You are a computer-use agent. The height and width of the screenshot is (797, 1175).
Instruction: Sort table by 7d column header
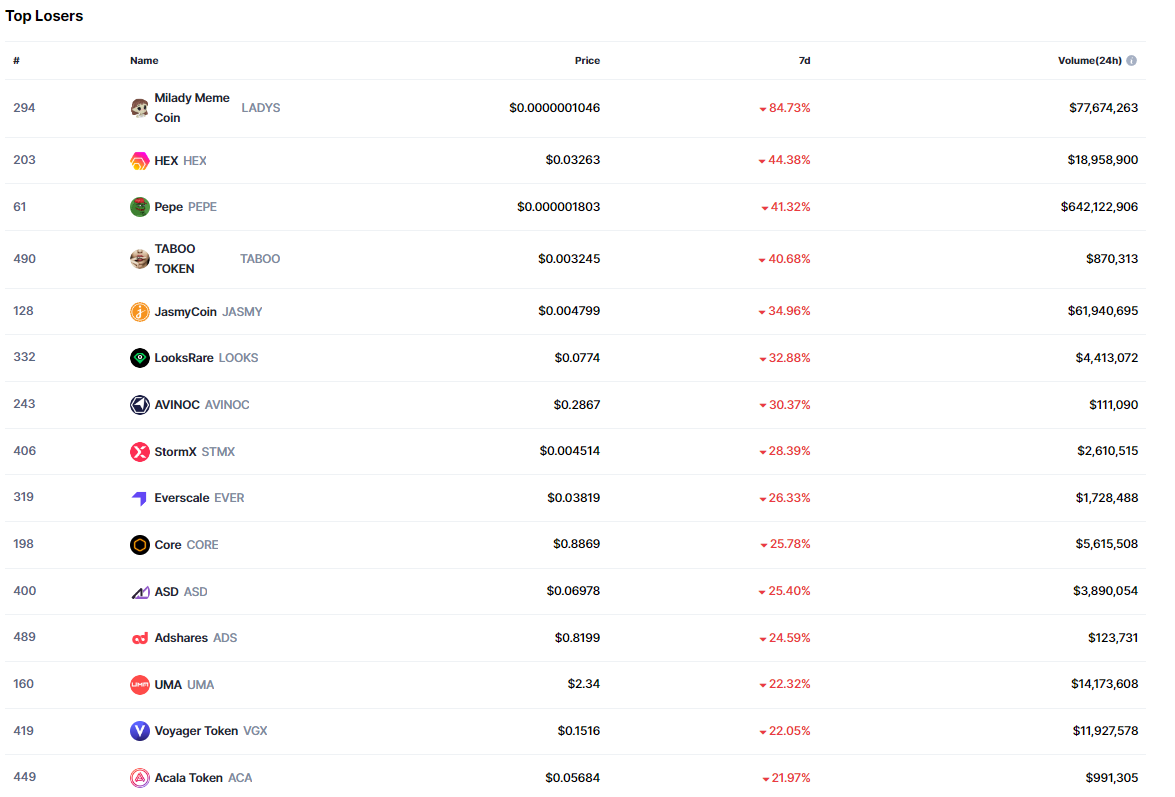(x=804, y=61)
